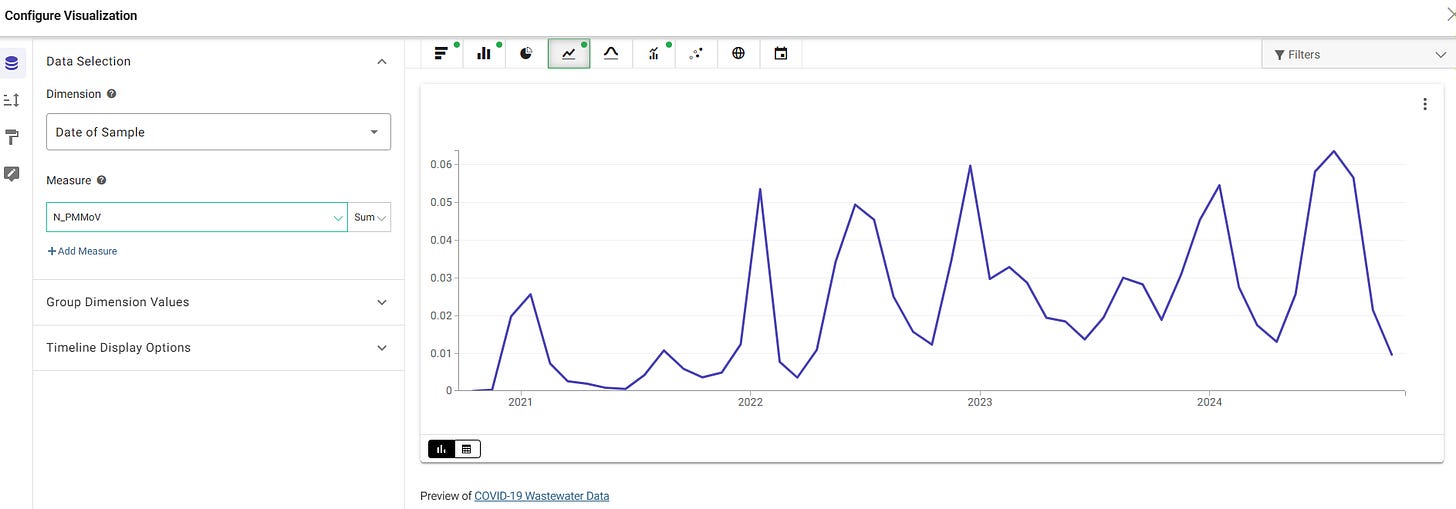Screen dimensions: 1456x509
Task: Select the combo chart icon
Action: 654,54
